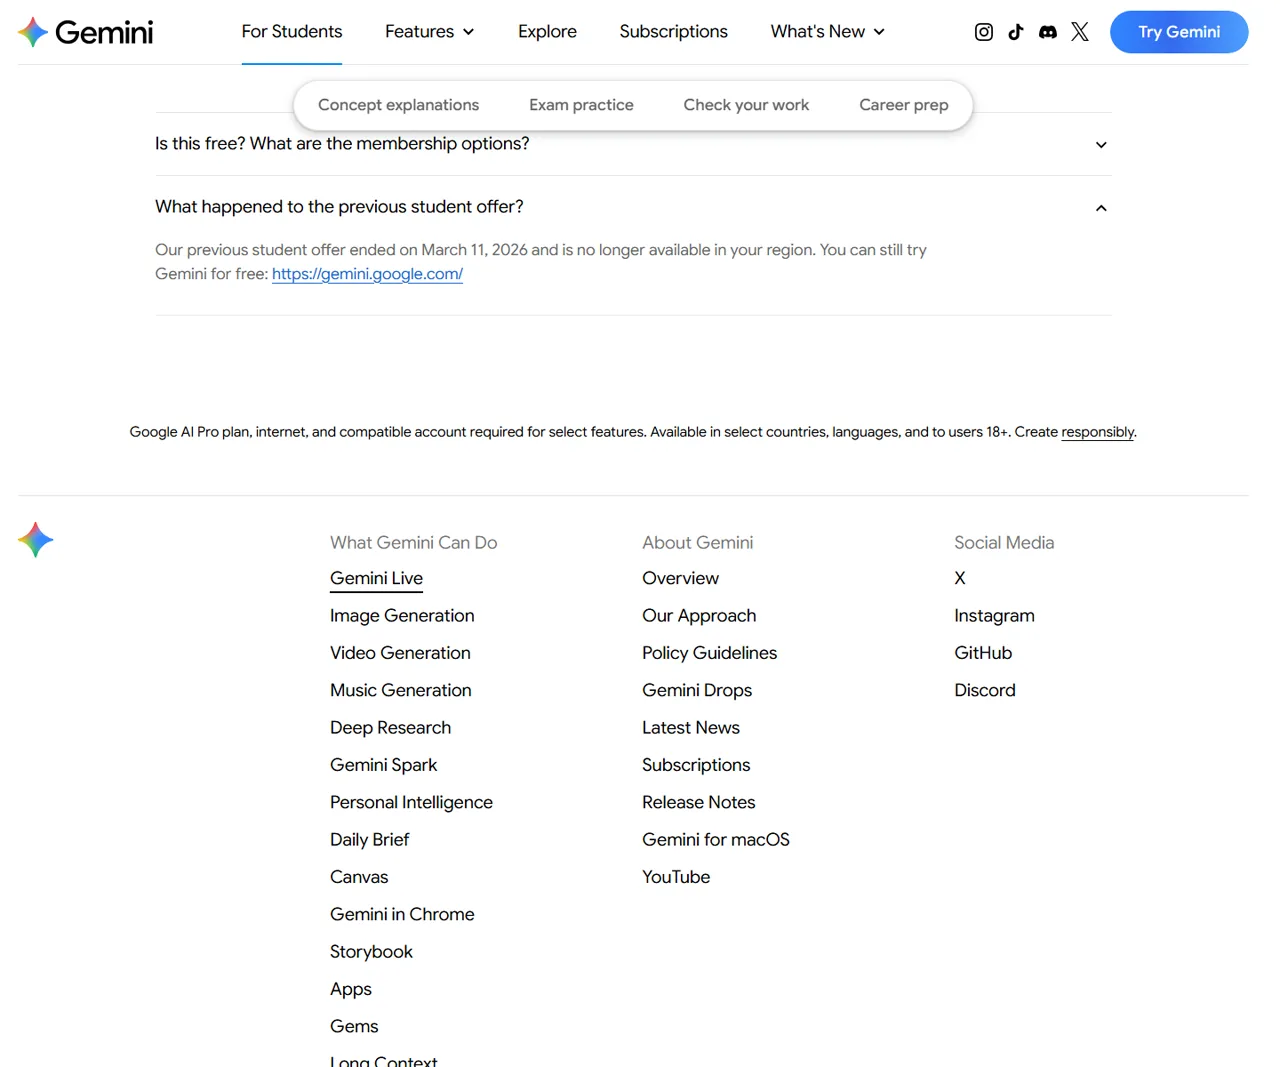Open the Gems footer link

click(354, 1026)
